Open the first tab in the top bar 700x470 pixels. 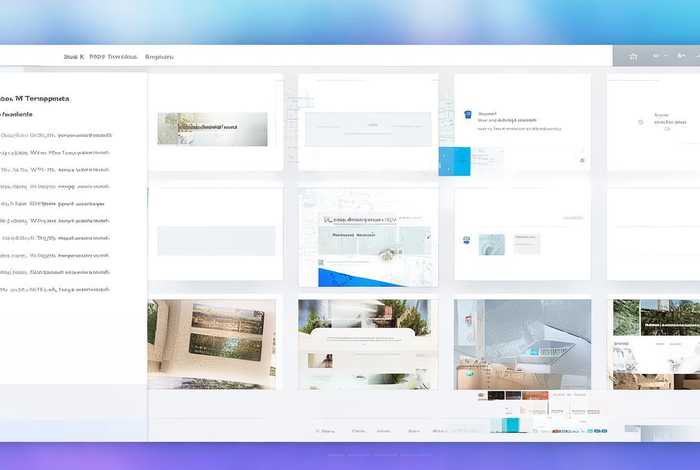click(73, 58)
